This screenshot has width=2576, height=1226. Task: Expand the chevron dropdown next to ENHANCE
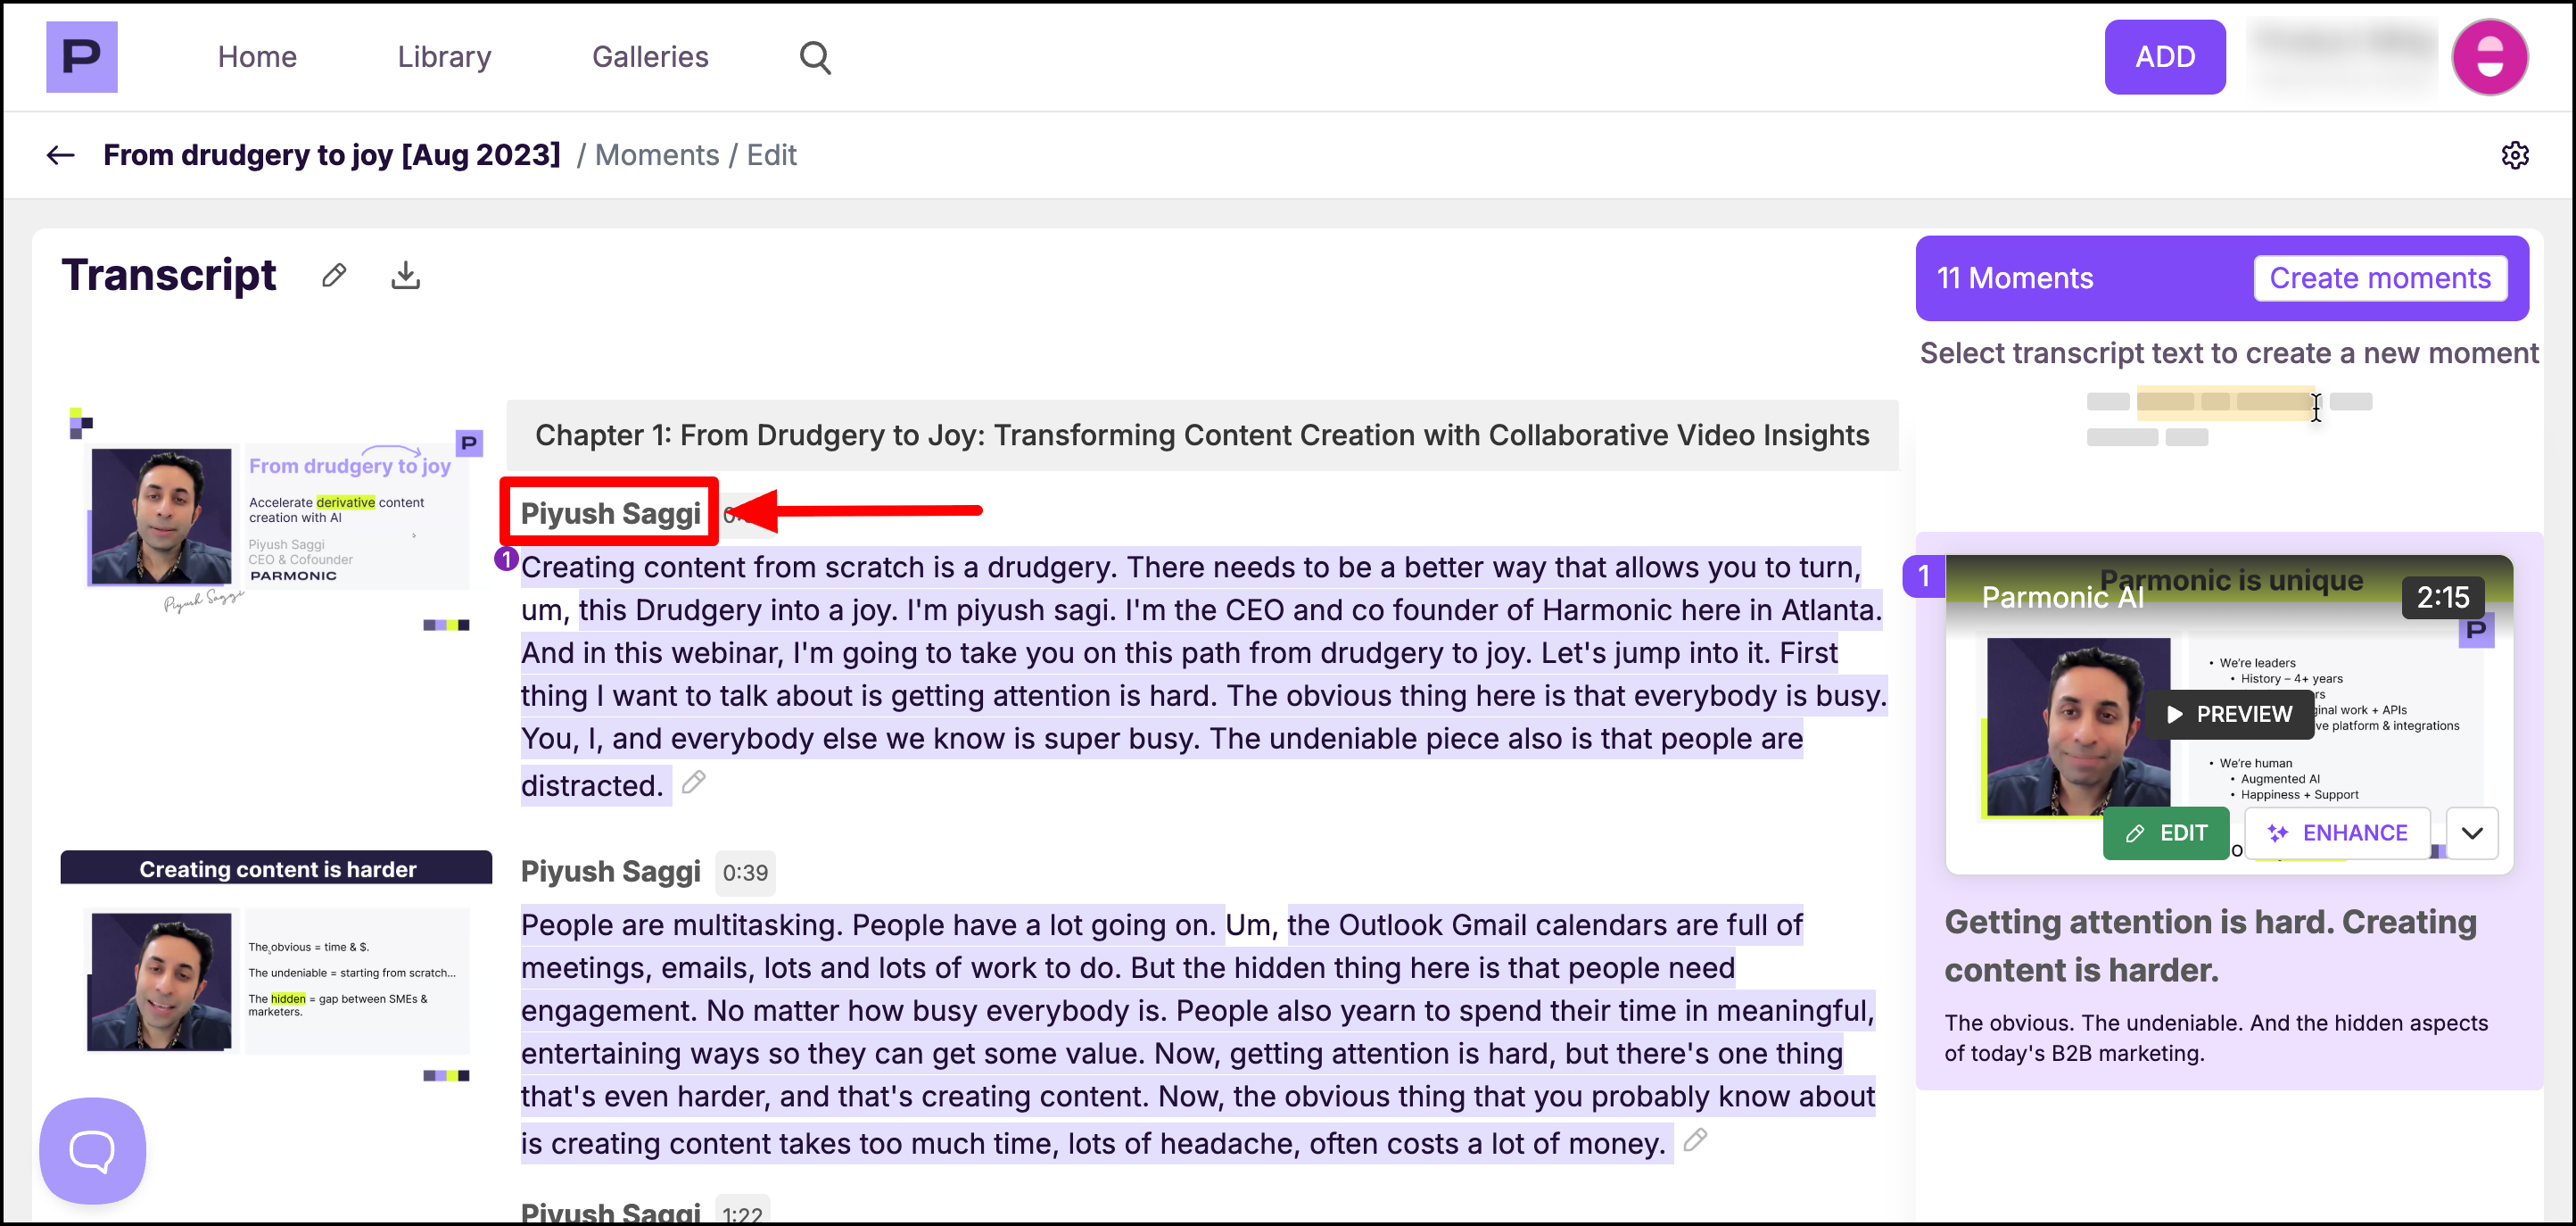coord(2472,833)
